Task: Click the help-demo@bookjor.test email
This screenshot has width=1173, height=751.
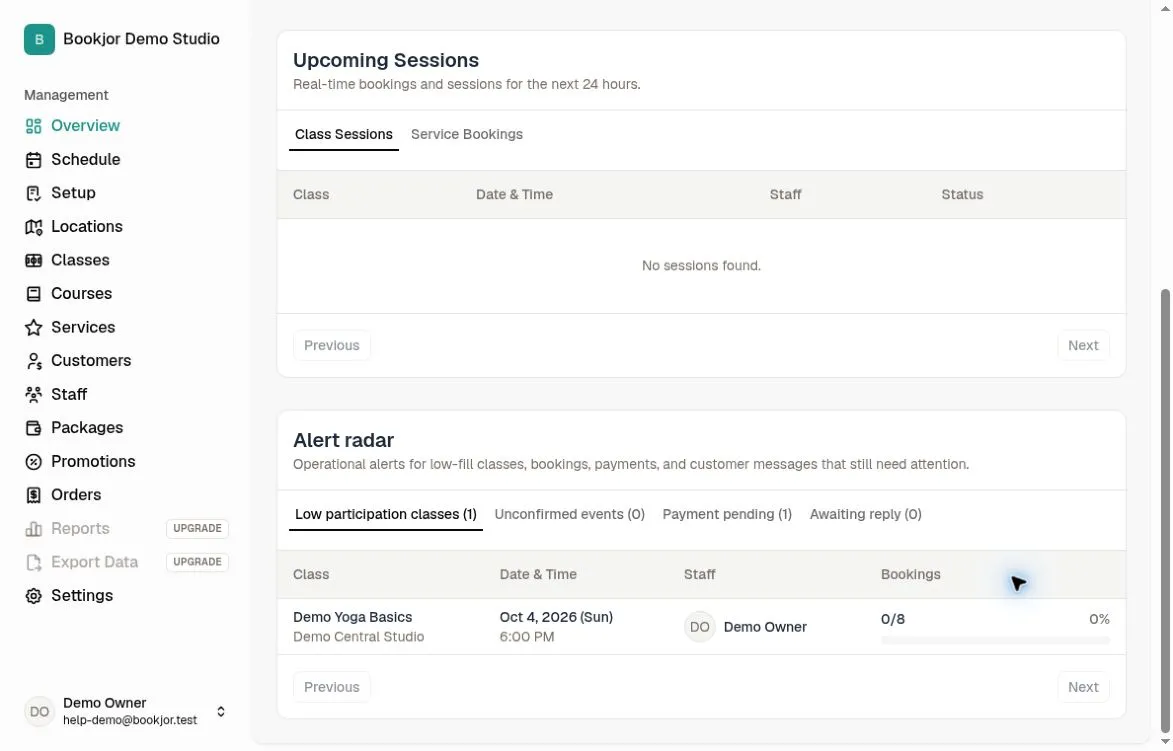Action: coord(130,720)
